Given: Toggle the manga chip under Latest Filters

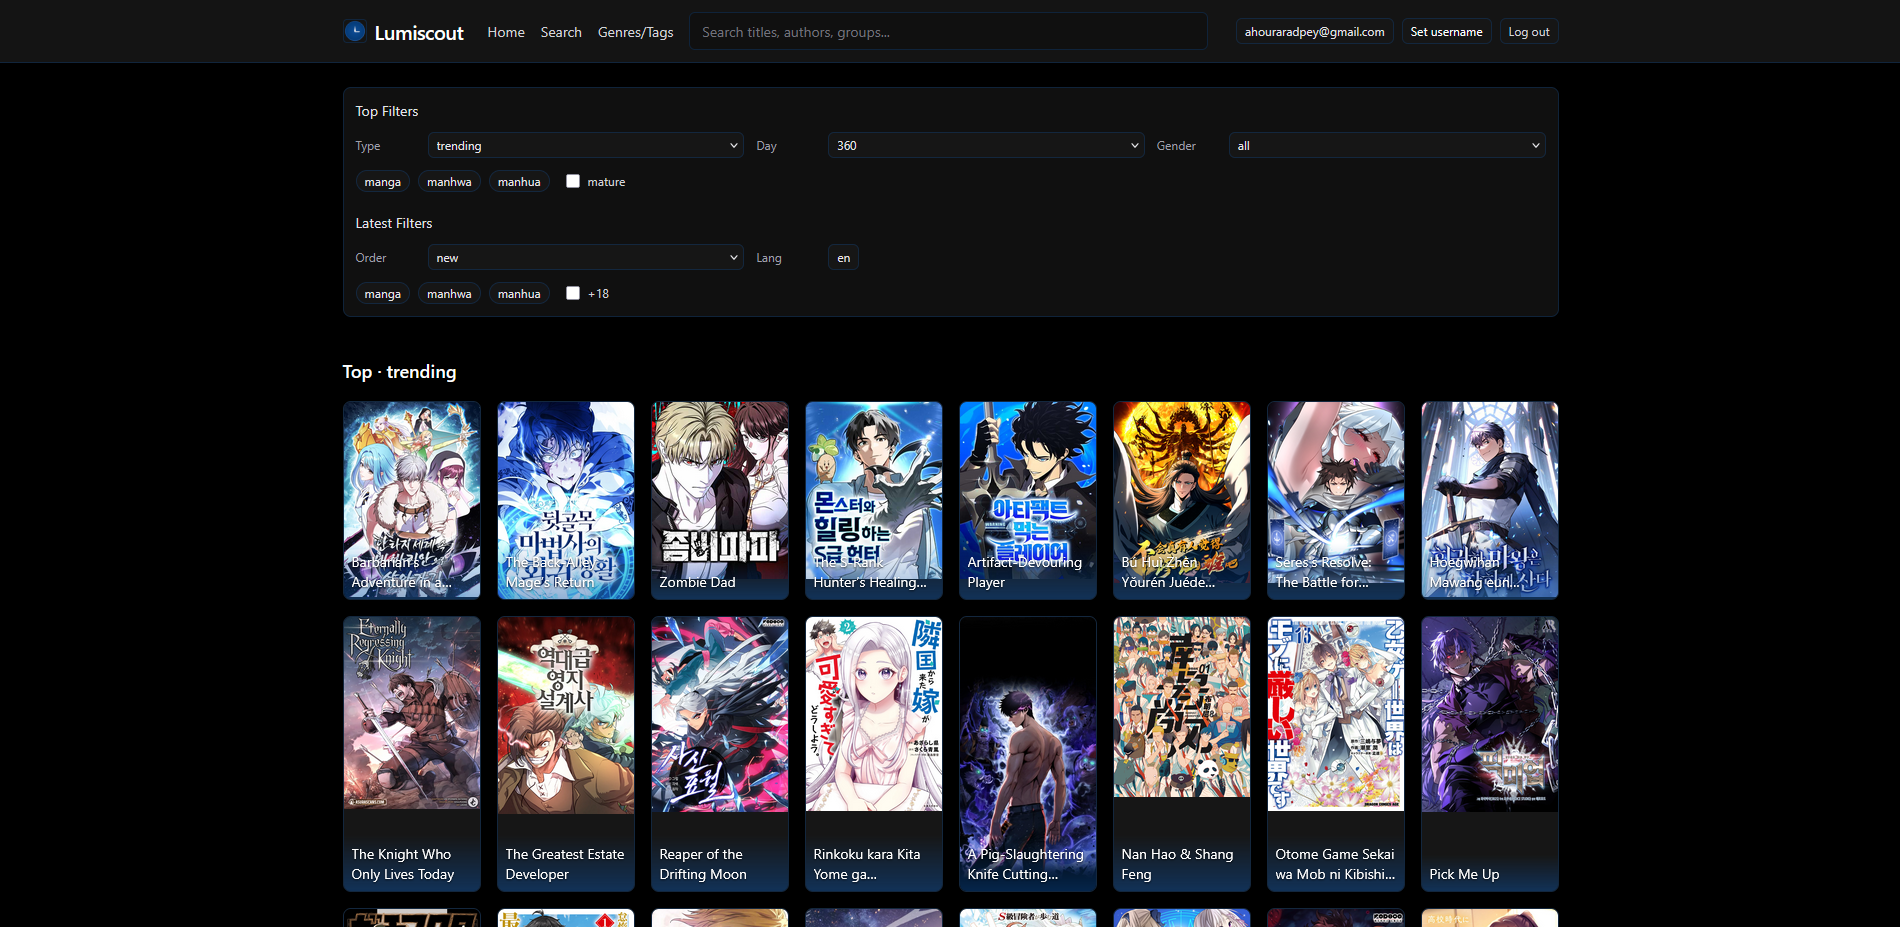Looking at the screenshot, I should click(x=382, y=294).
